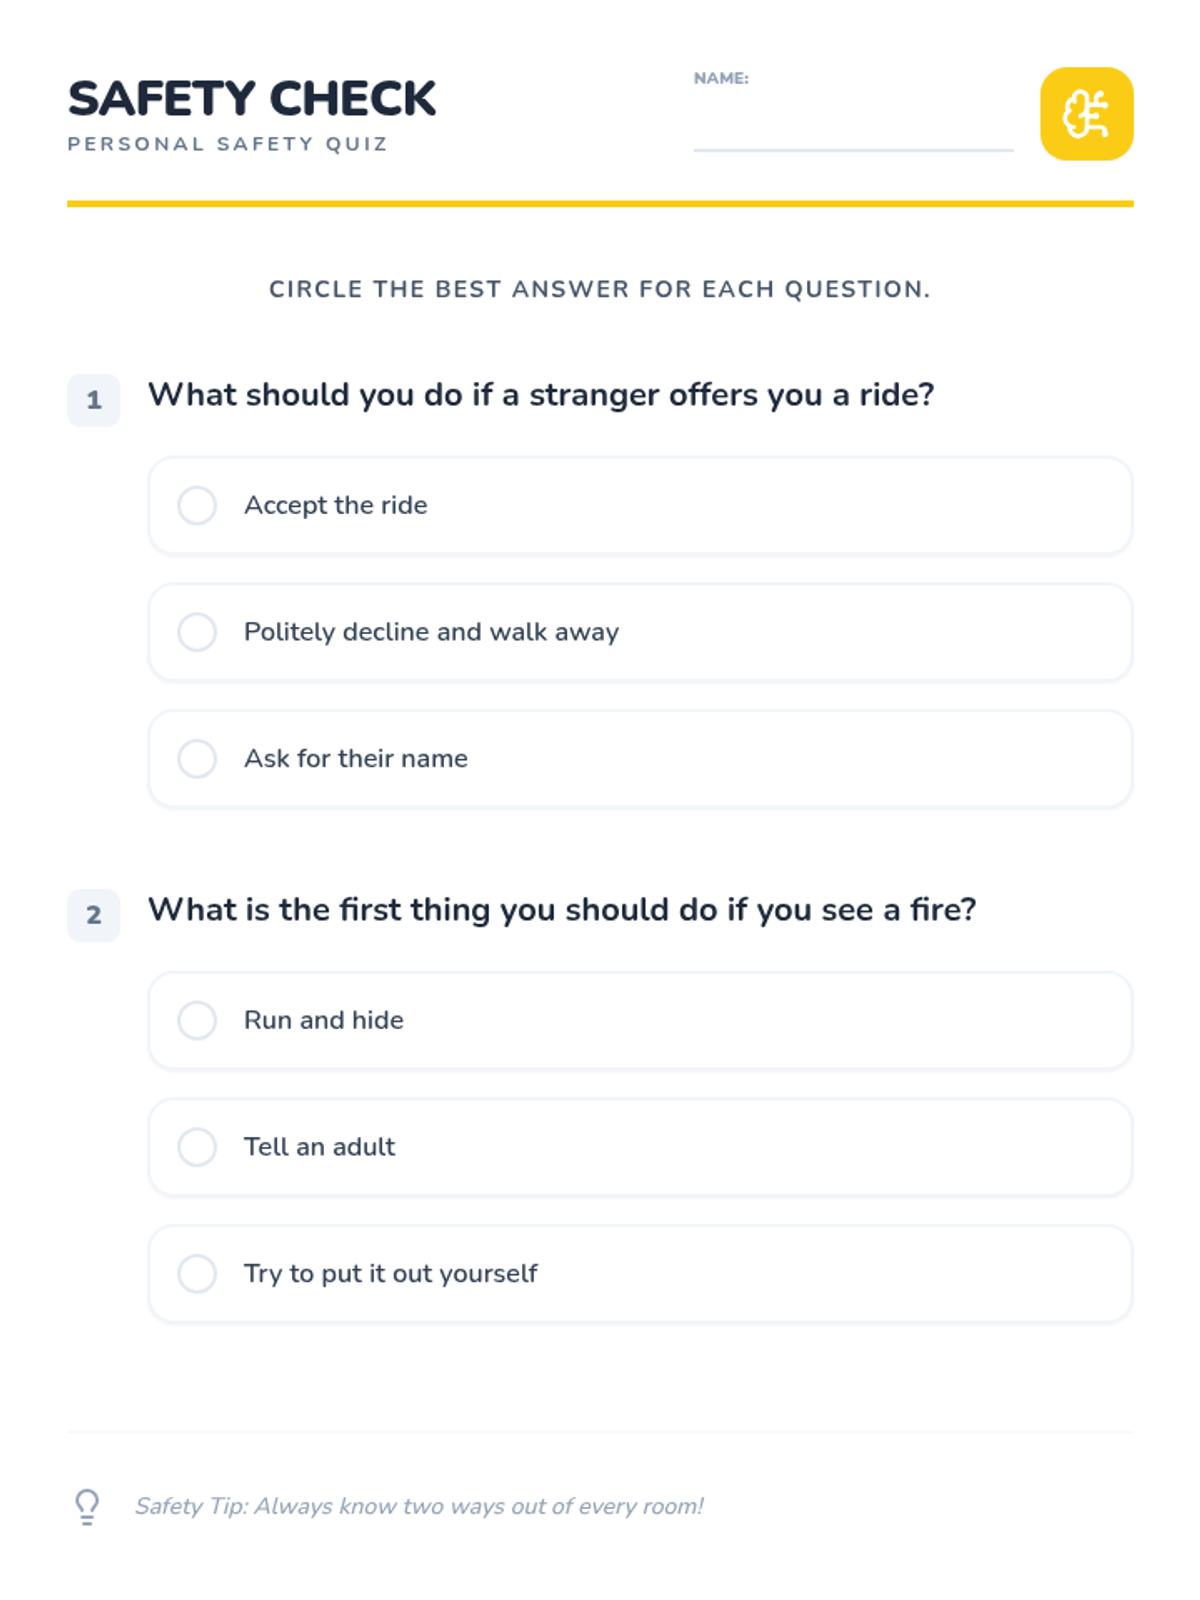Select the "Accept the ride" radio button
Viewport: 1200px width, 1600px height.
[197, 506]
